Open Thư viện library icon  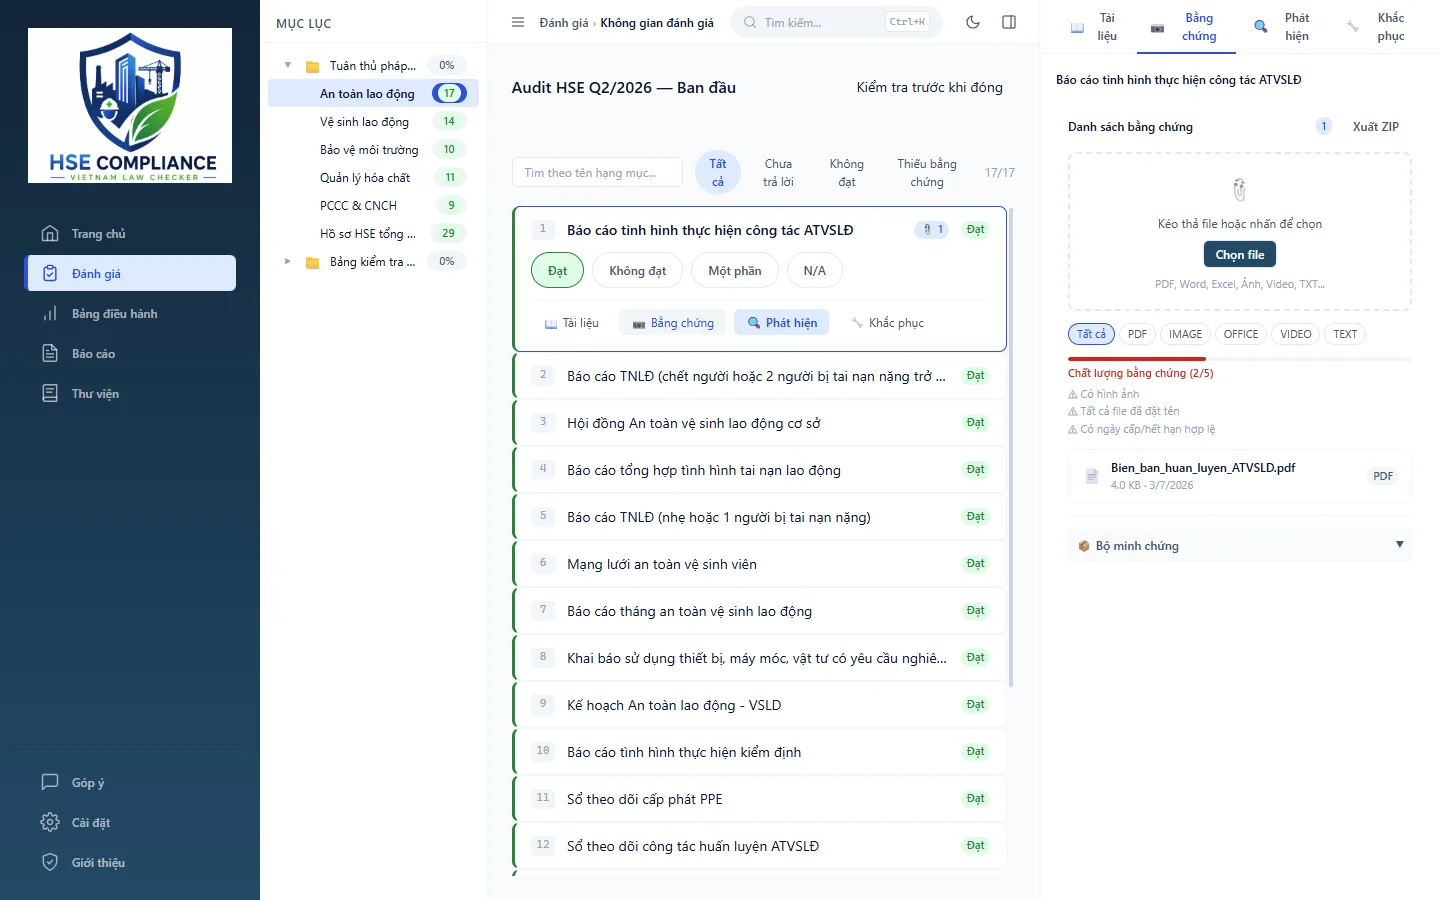pyautogui.click(x=50, y=393)
